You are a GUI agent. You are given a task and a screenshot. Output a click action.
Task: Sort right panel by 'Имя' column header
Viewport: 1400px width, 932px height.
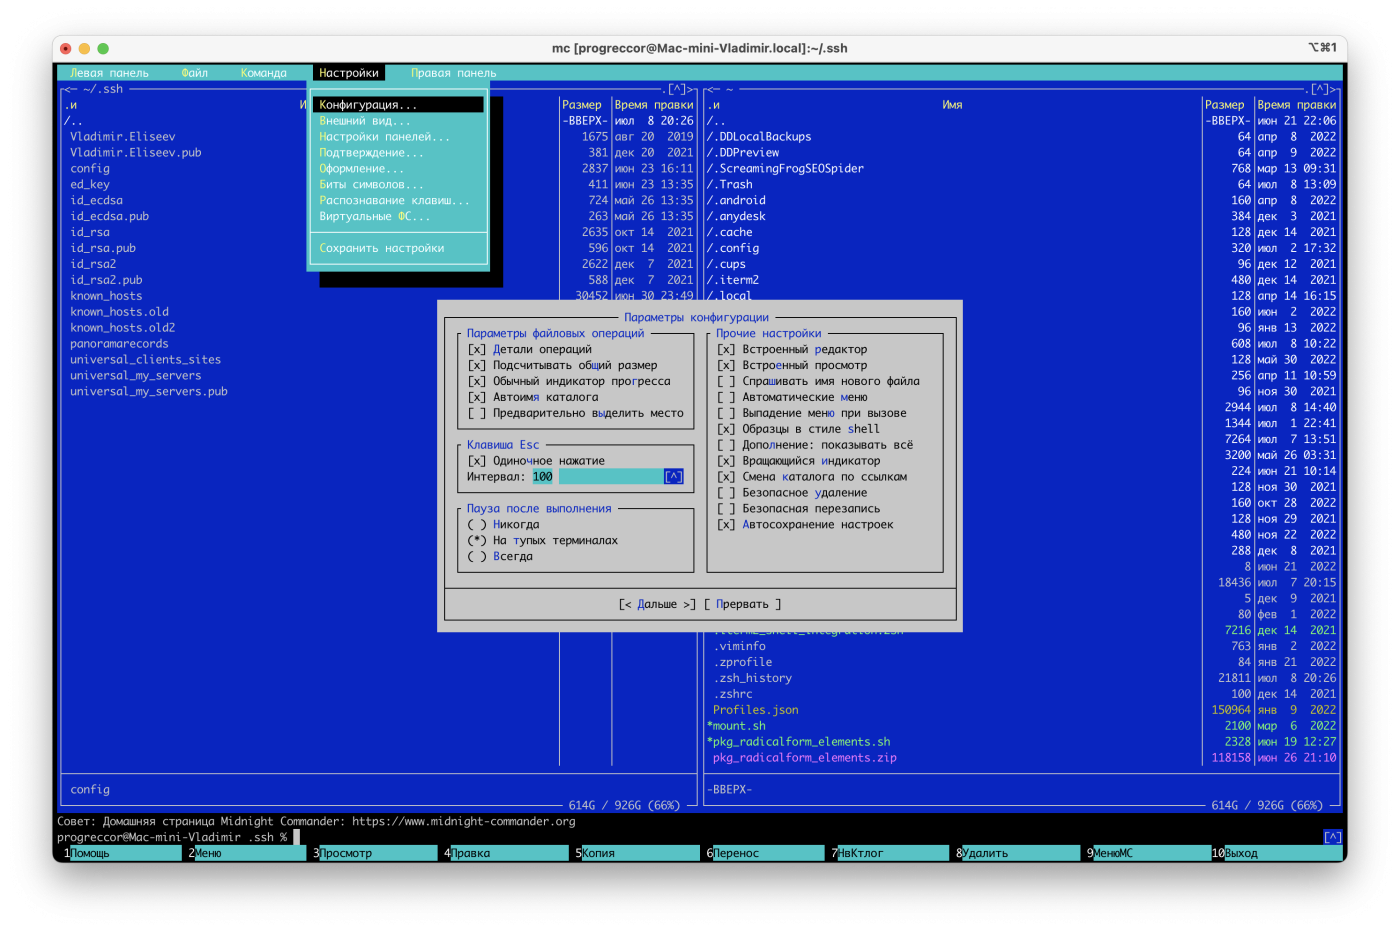point(952,105)
